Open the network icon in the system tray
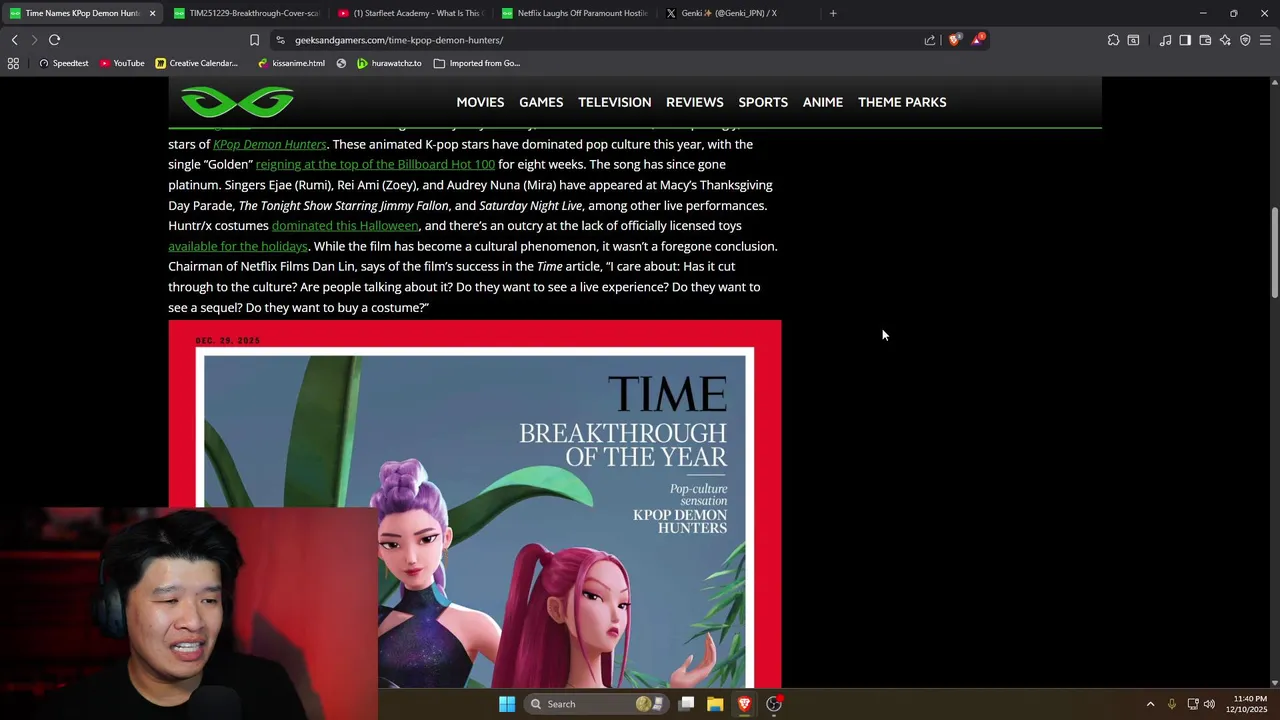The height and width of the screenshot is (720, 1280). [x=1193, y=704]
